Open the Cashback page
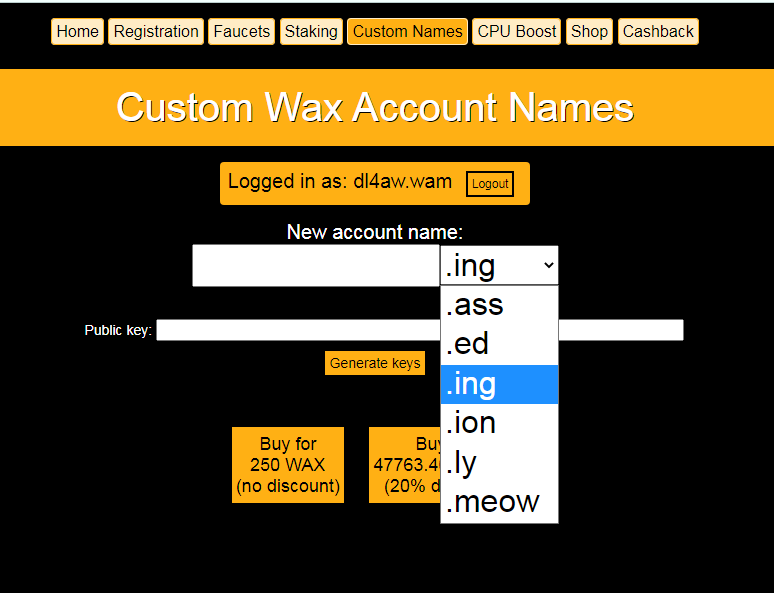The image size is (774, 593). click(658, 32)
